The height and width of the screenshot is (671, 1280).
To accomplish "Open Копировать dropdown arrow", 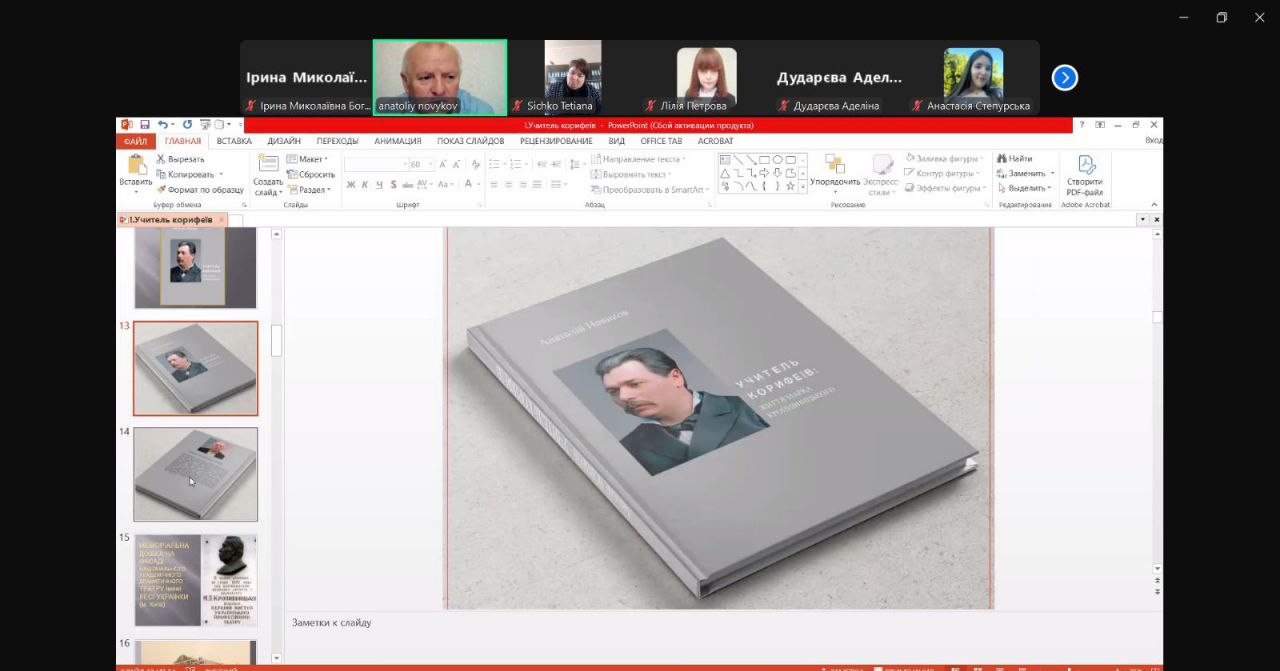I will click(x=221, y=174).
